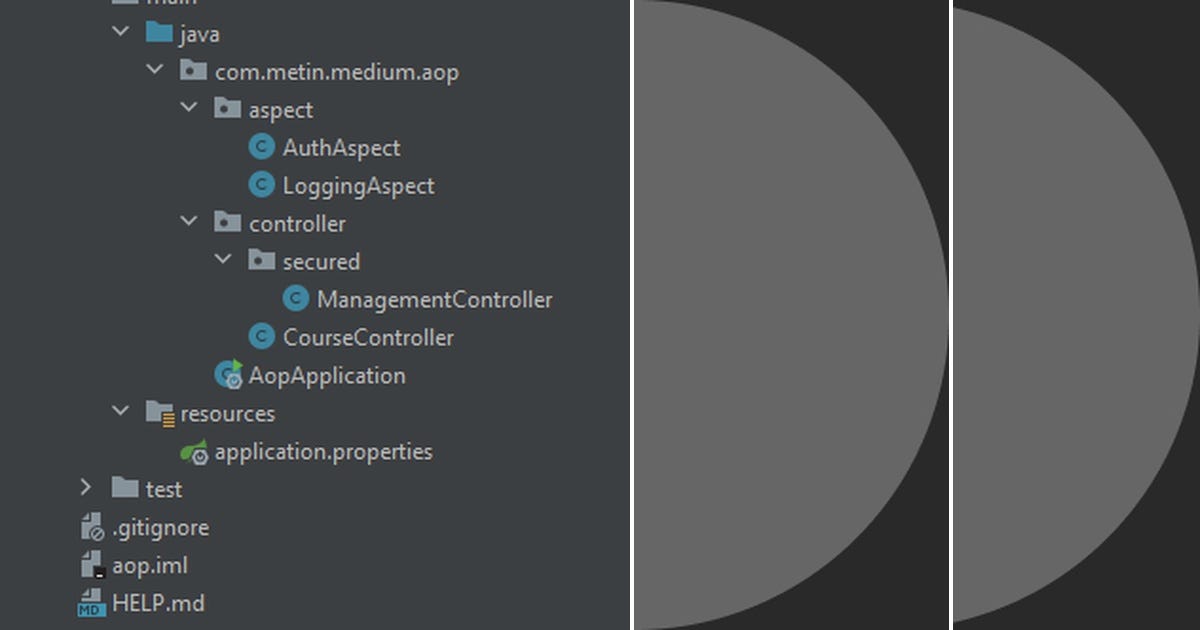This screenshot has width=1200, height=630.
Task: Select the HELP.md entry
Action: click(x=157, y=602)
